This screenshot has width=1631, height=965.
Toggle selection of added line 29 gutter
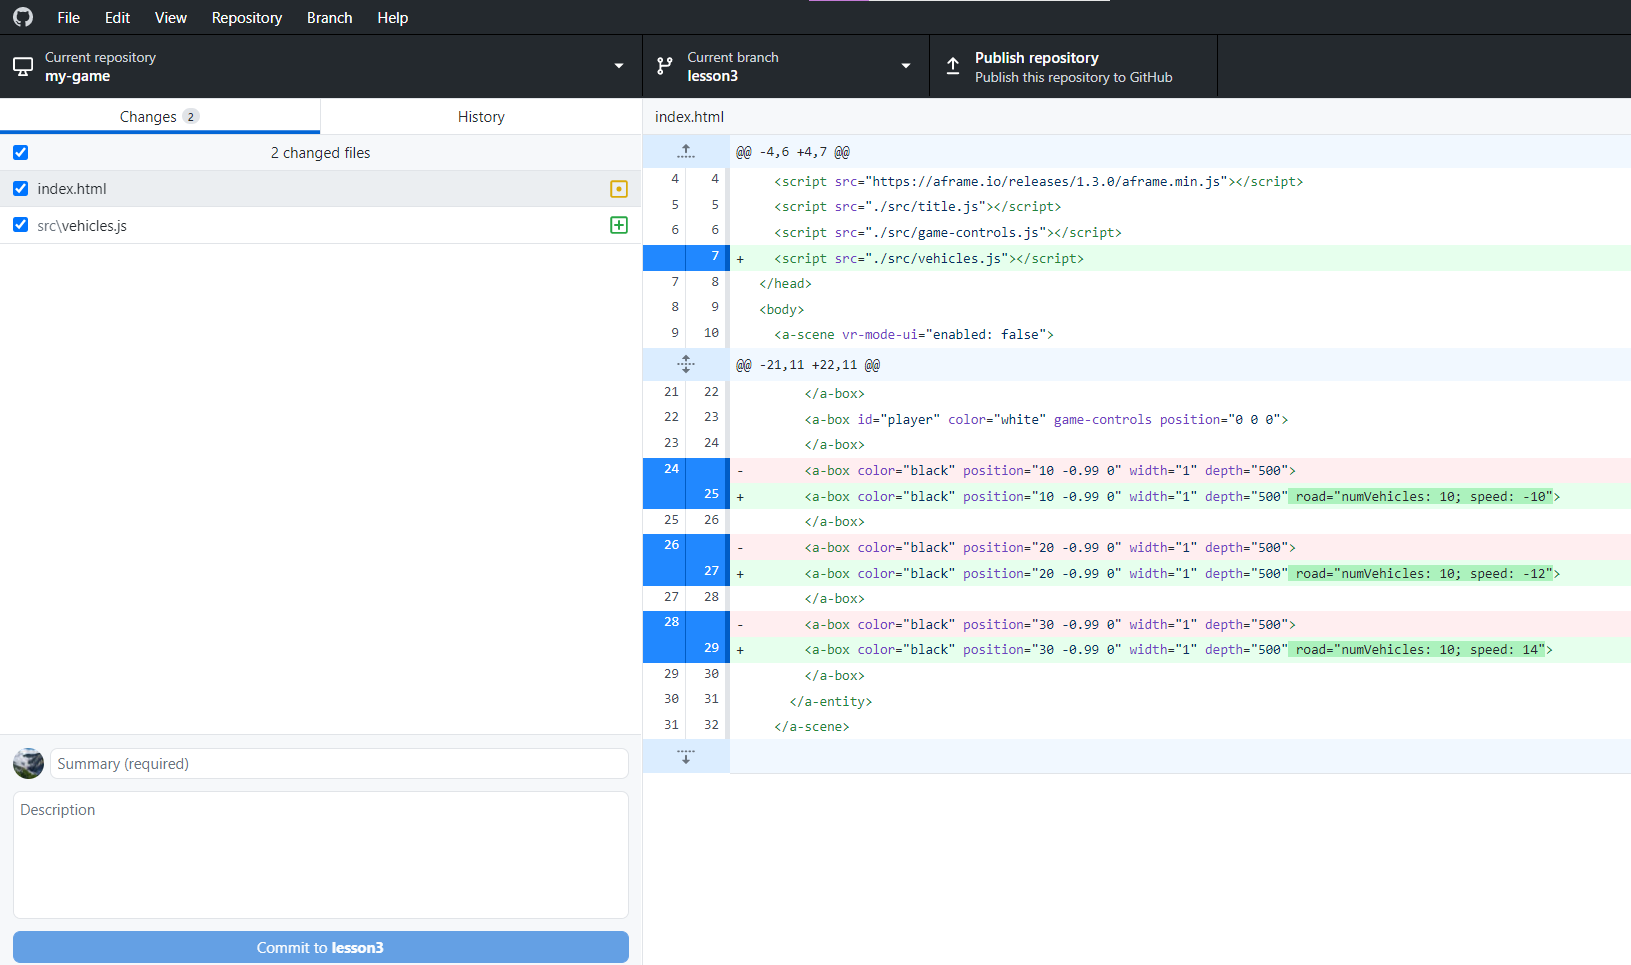coord(686,649)
